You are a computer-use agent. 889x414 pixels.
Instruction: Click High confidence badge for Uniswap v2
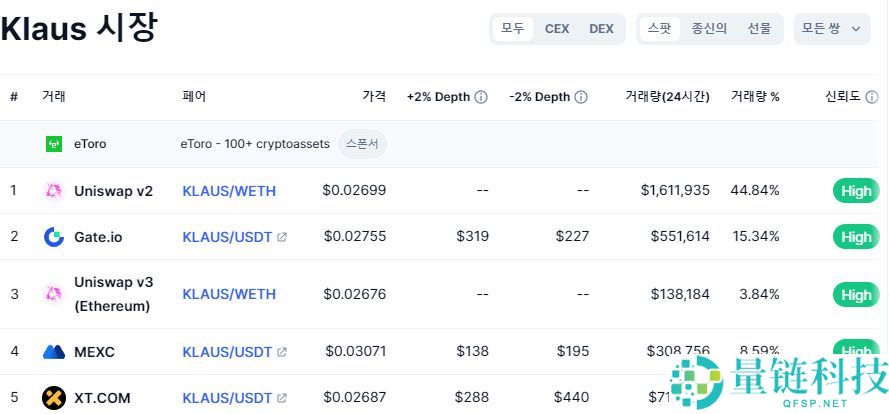click(x=856, y=191)
